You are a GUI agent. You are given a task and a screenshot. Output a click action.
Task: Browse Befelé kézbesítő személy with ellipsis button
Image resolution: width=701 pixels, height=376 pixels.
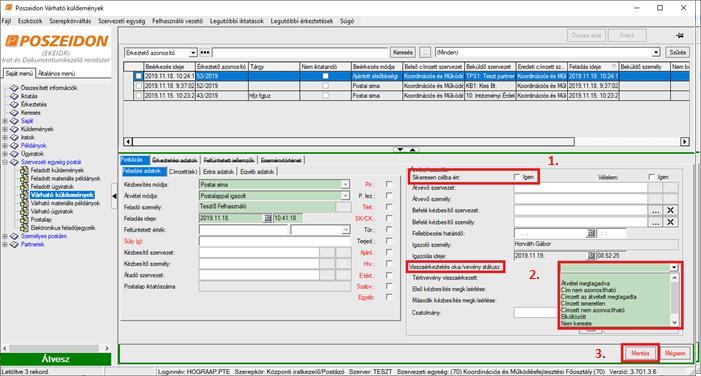655,222
